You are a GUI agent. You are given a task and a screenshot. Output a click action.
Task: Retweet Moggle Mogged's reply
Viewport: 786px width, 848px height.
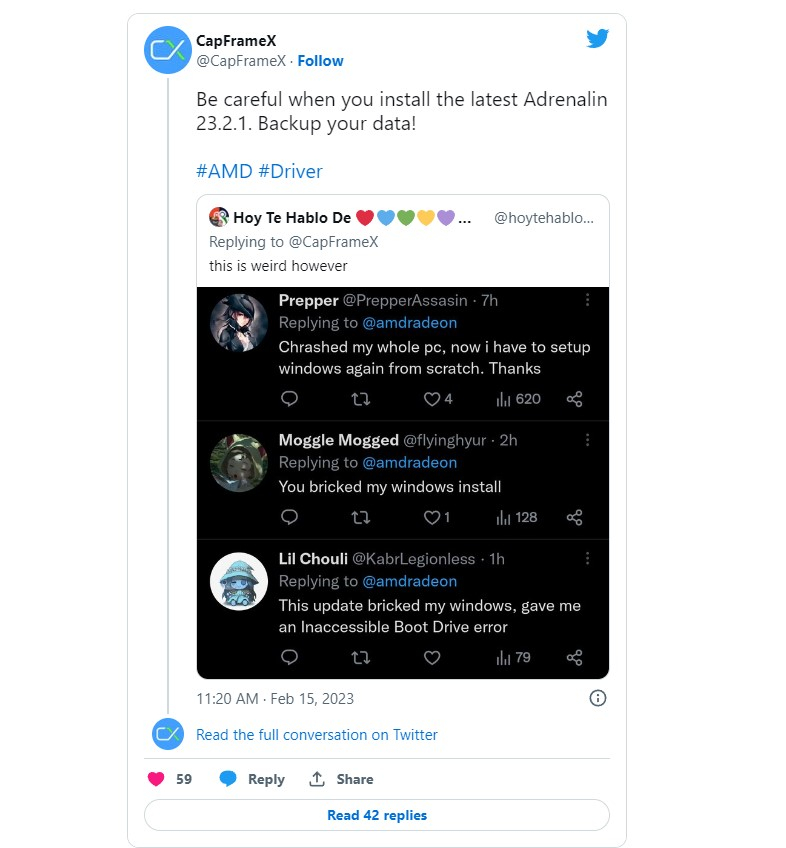pos(361,518)
